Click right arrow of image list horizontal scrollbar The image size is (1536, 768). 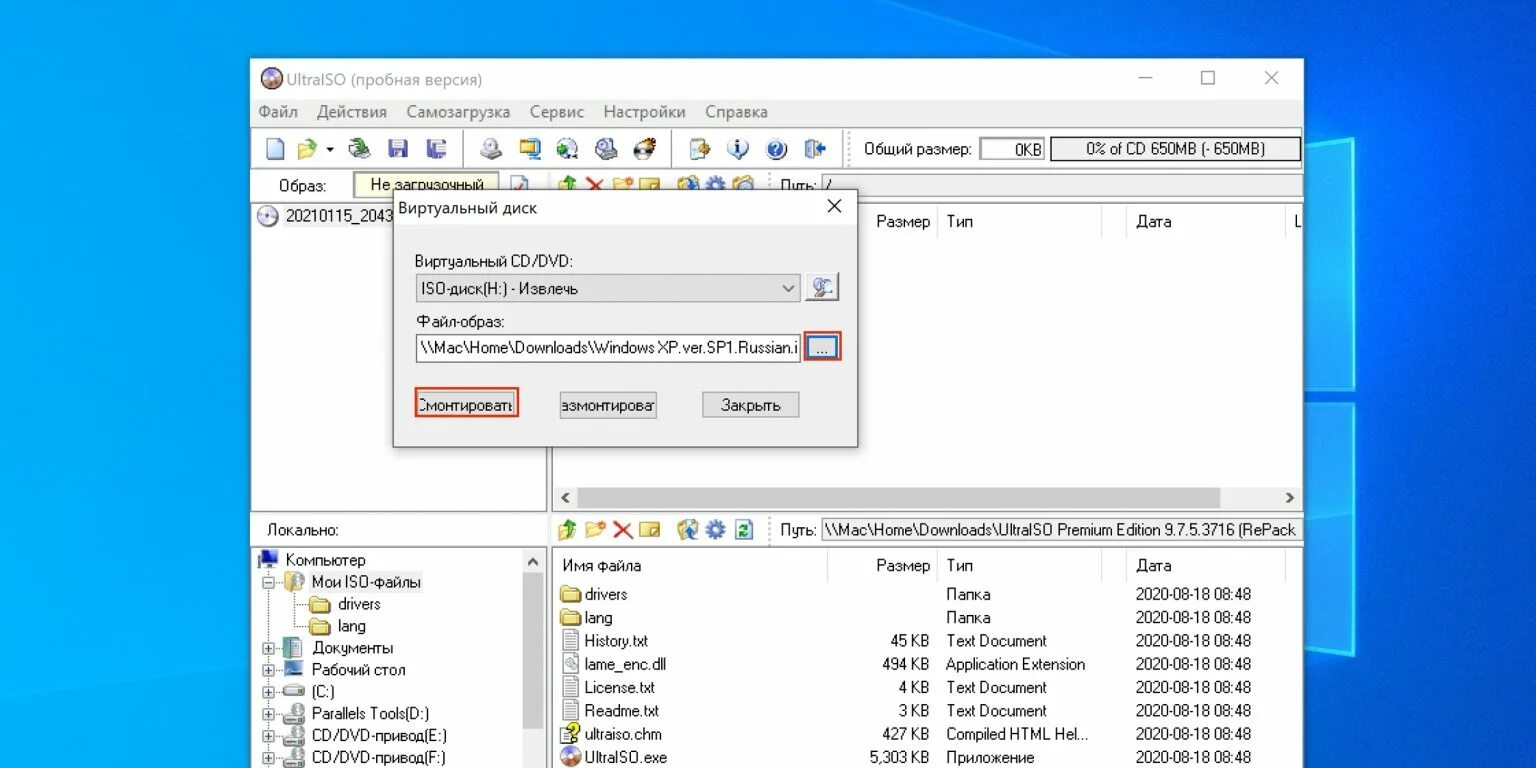[1289, 497]
